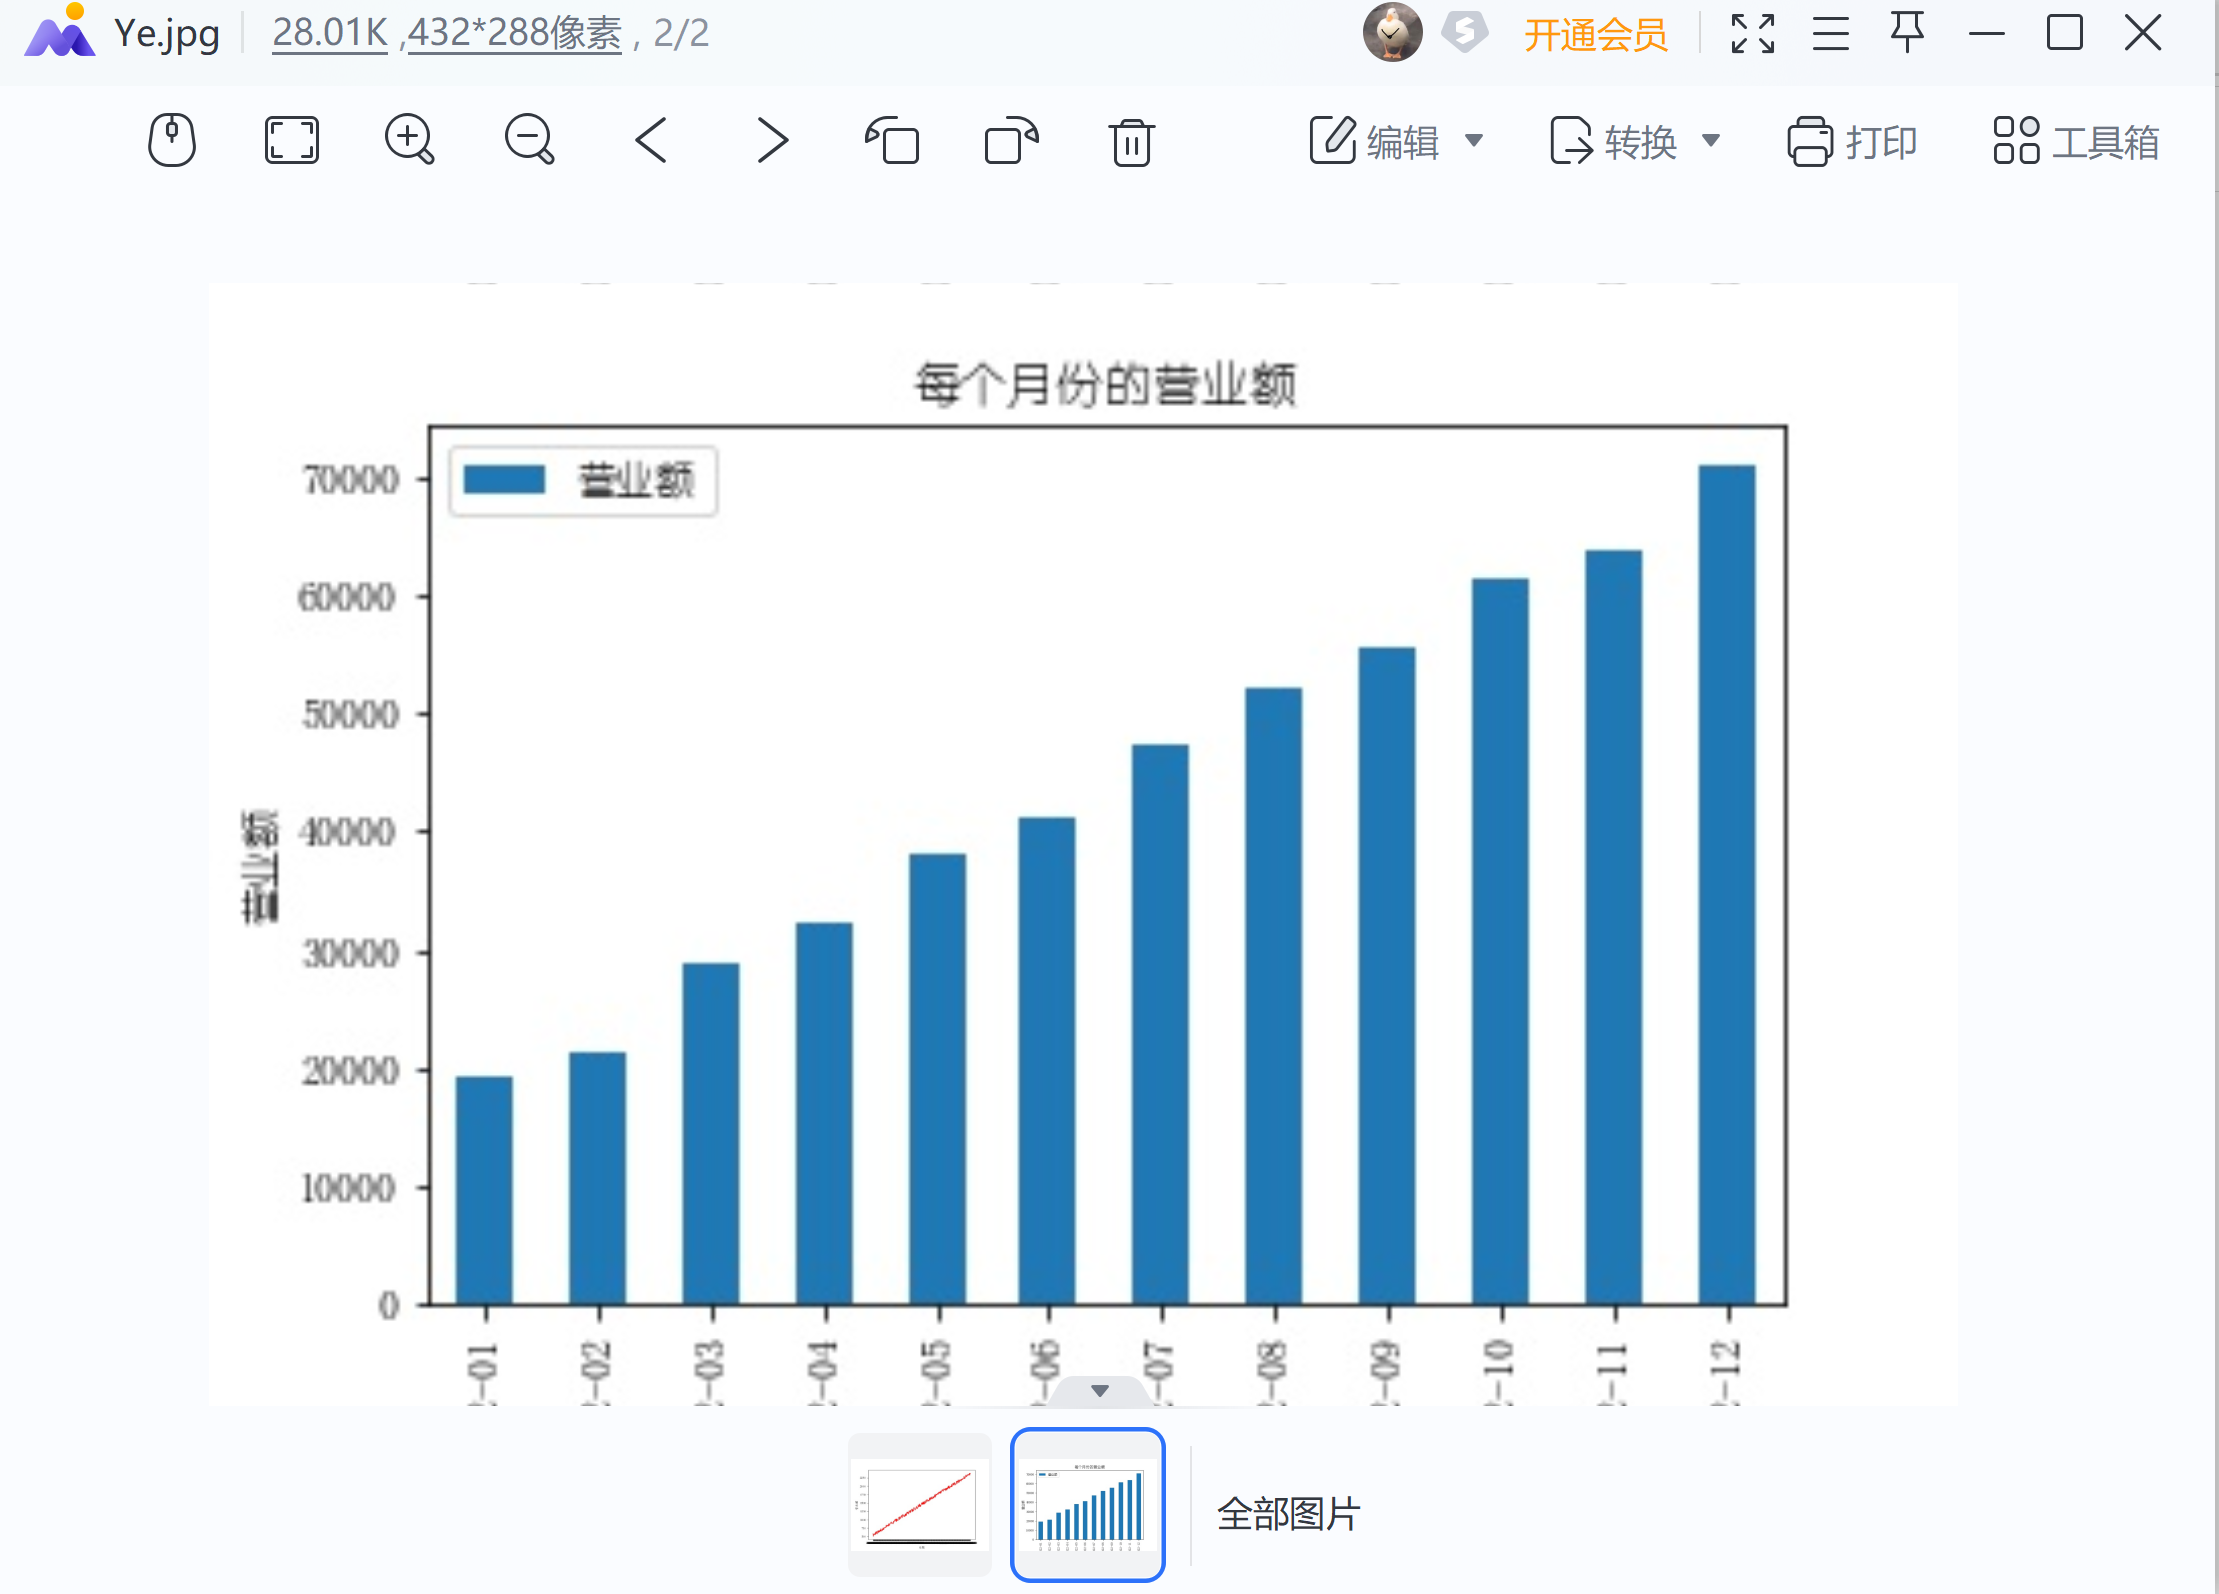Delete the image with trash icon
The width and height of the screenshot is (2219, 1594).
pyautogui.click(x=1131, y=141)
